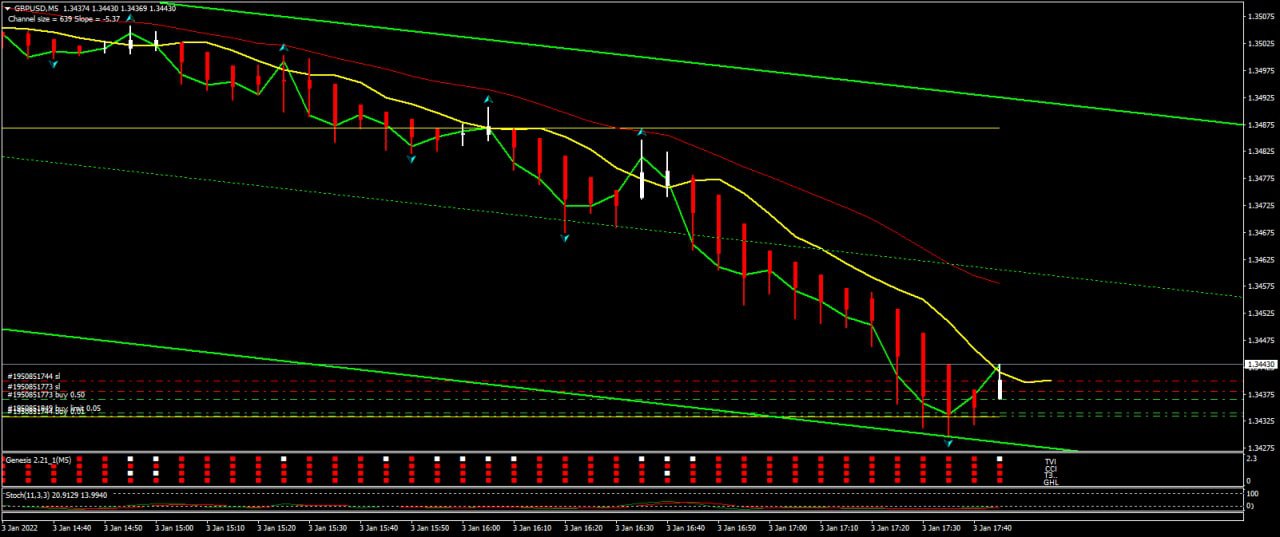1280x537 pixels.
Task: Click the Channel size and Slope text
Action: pyautogui.click(x=64, y=19)
